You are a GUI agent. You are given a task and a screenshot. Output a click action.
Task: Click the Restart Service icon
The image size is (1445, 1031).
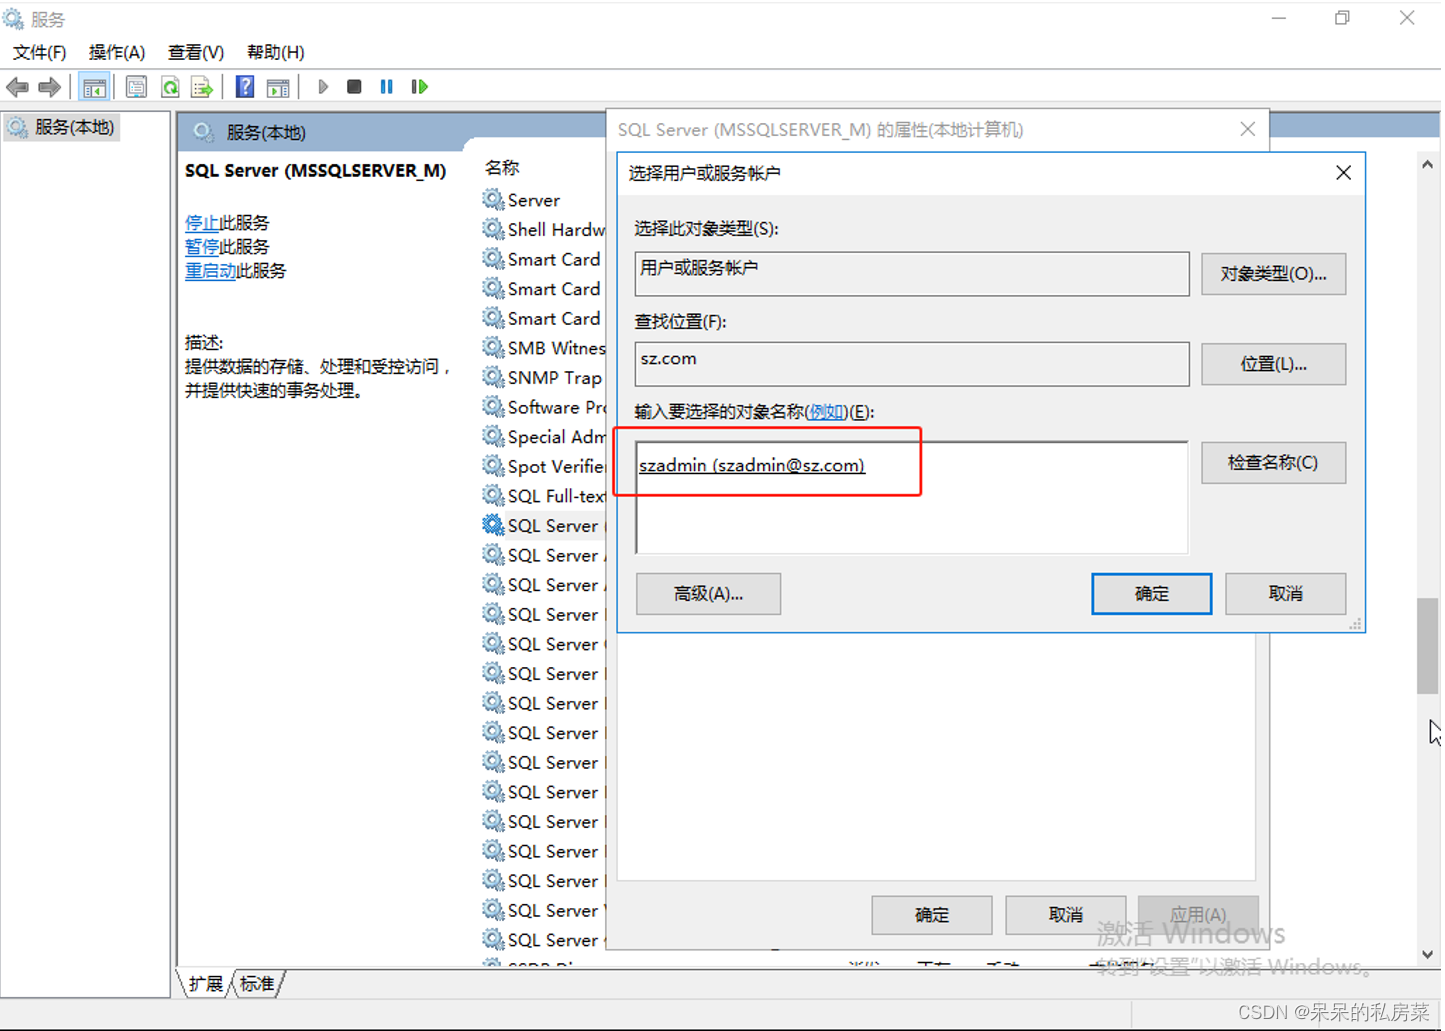420,87
